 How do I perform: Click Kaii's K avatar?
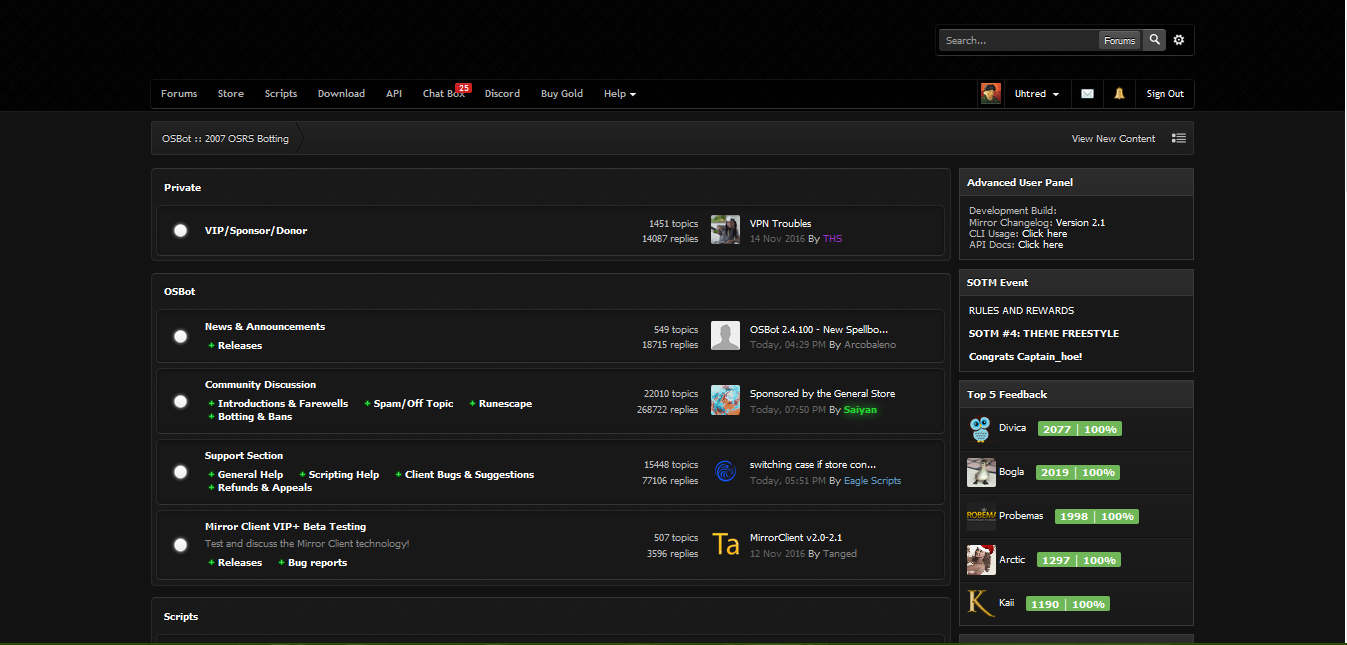tap(981, 603)
